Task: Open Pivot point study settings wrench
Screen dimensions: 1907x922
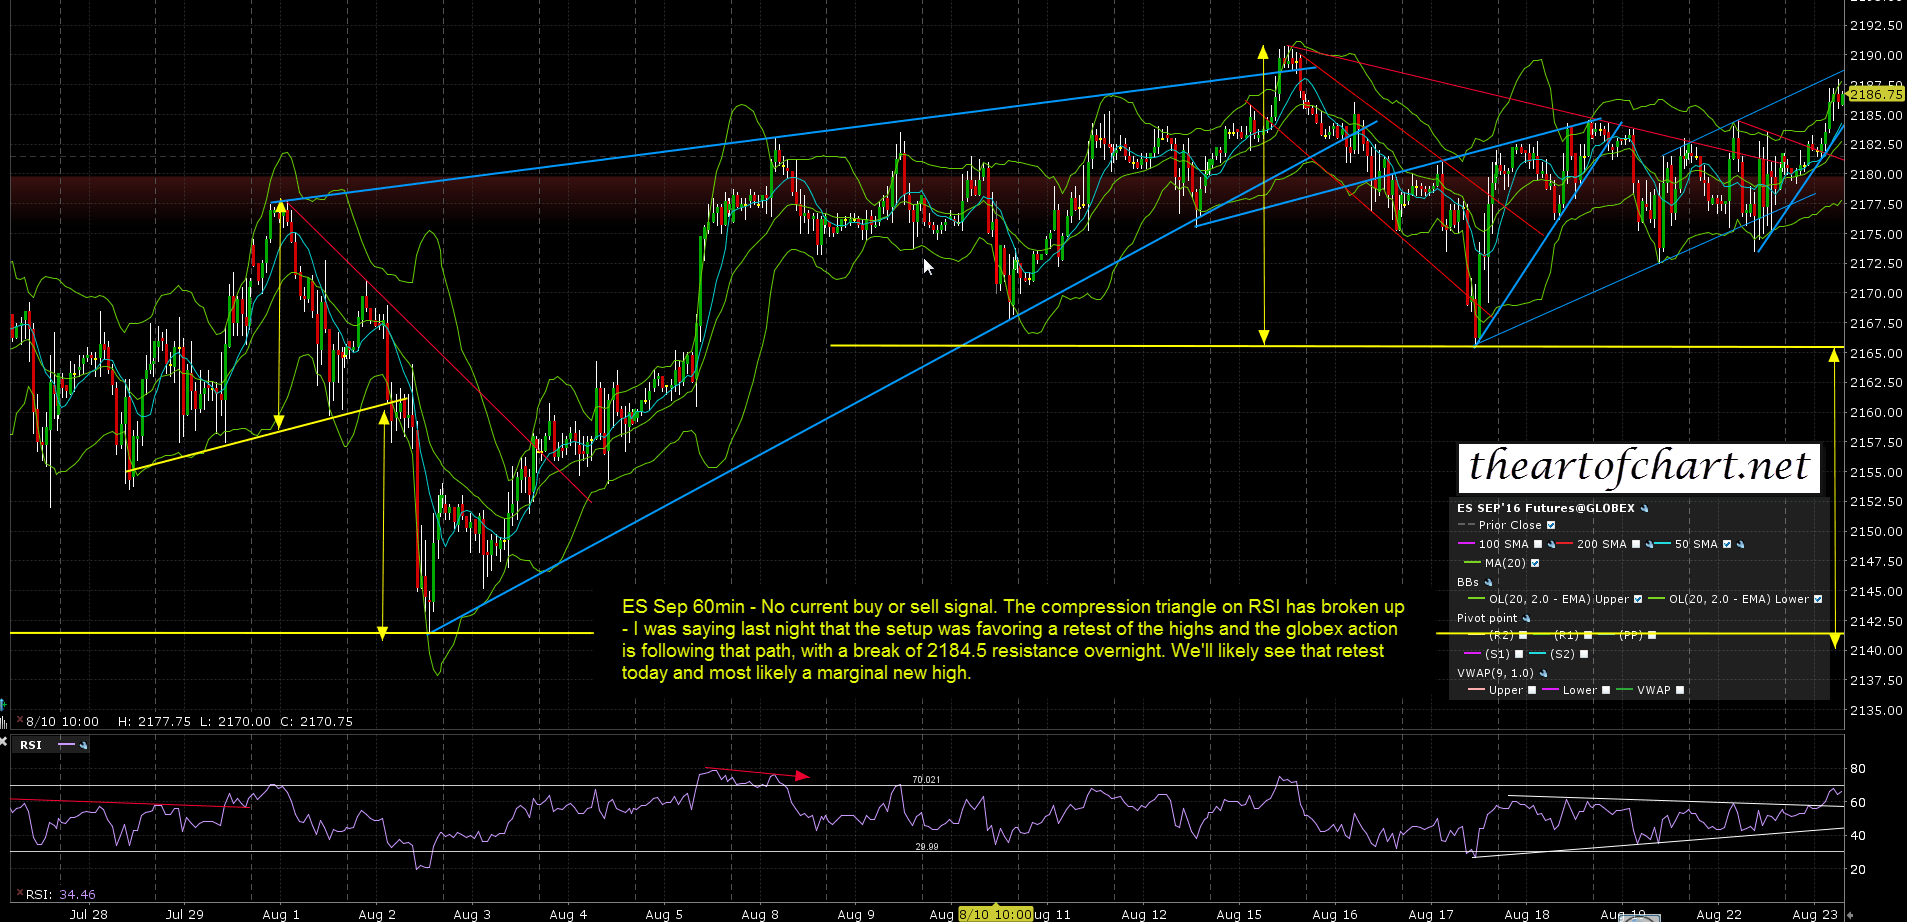Action: click(x=1527, y=619)
